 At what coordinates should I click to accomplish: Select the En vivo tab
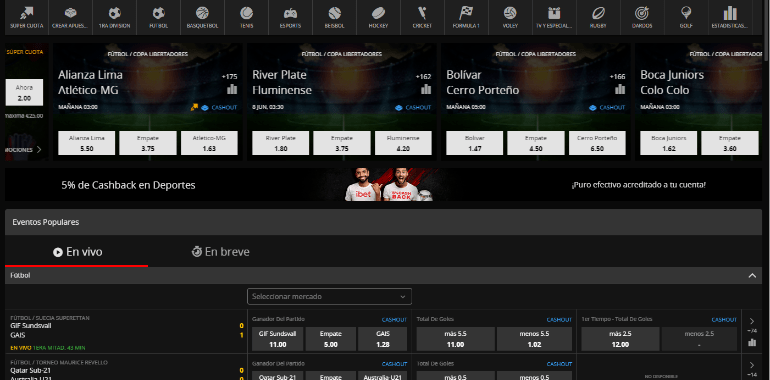[78, 252]
